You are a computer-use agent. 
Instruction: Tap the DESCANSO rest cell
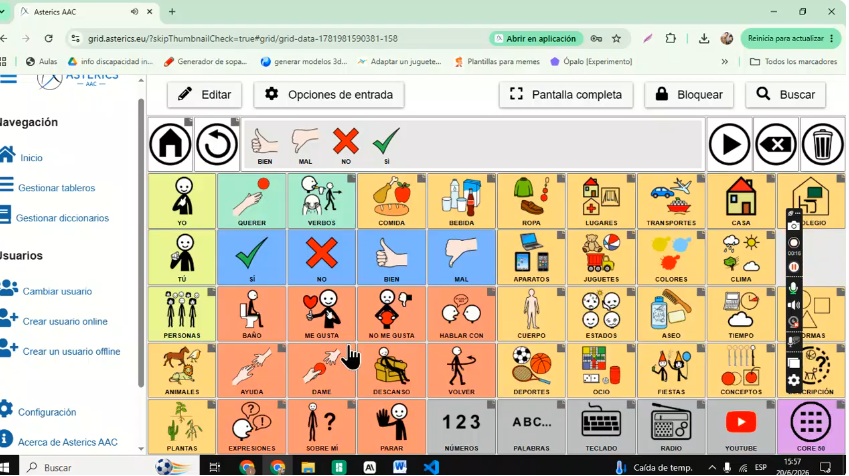coord(391,370)
